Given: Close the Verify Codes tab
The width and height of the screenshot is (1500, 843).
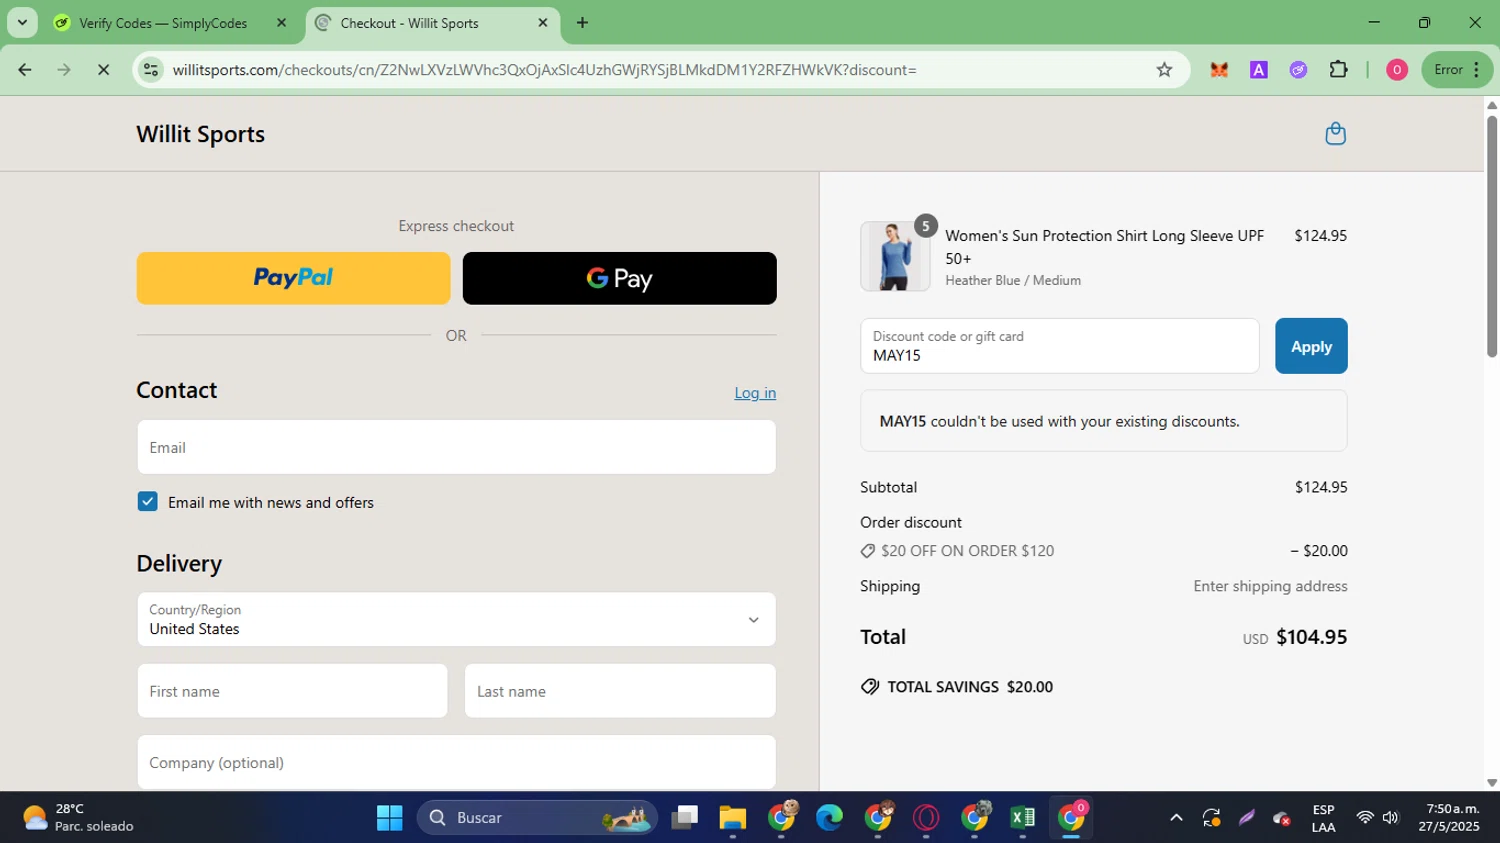Looking at the screenshot, I should coord(281,23).
